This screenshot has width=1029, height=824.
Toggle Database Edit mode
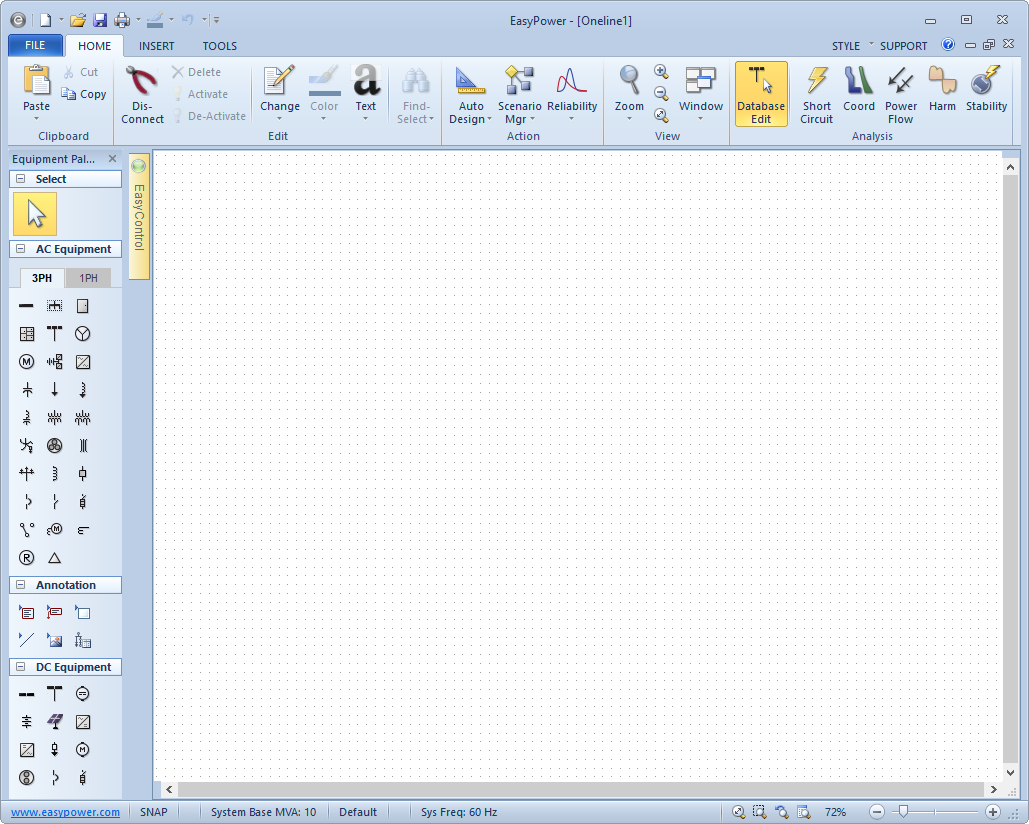pos(761,93)
